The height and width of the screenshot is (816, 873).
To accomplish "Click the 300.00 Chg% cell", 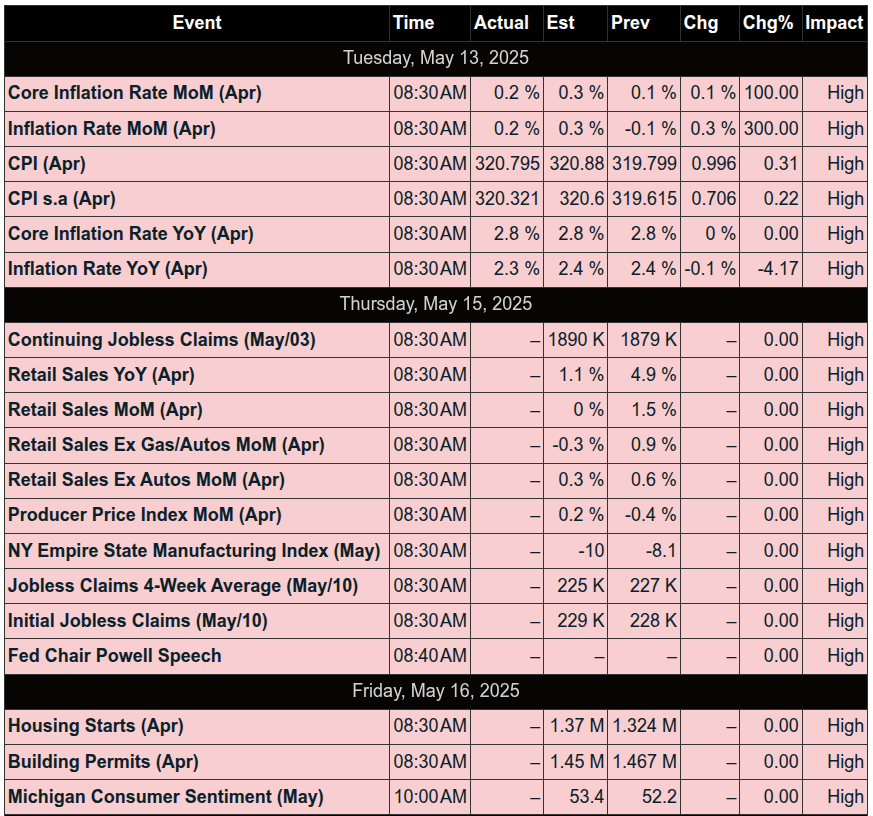I will tap(770, 129).
